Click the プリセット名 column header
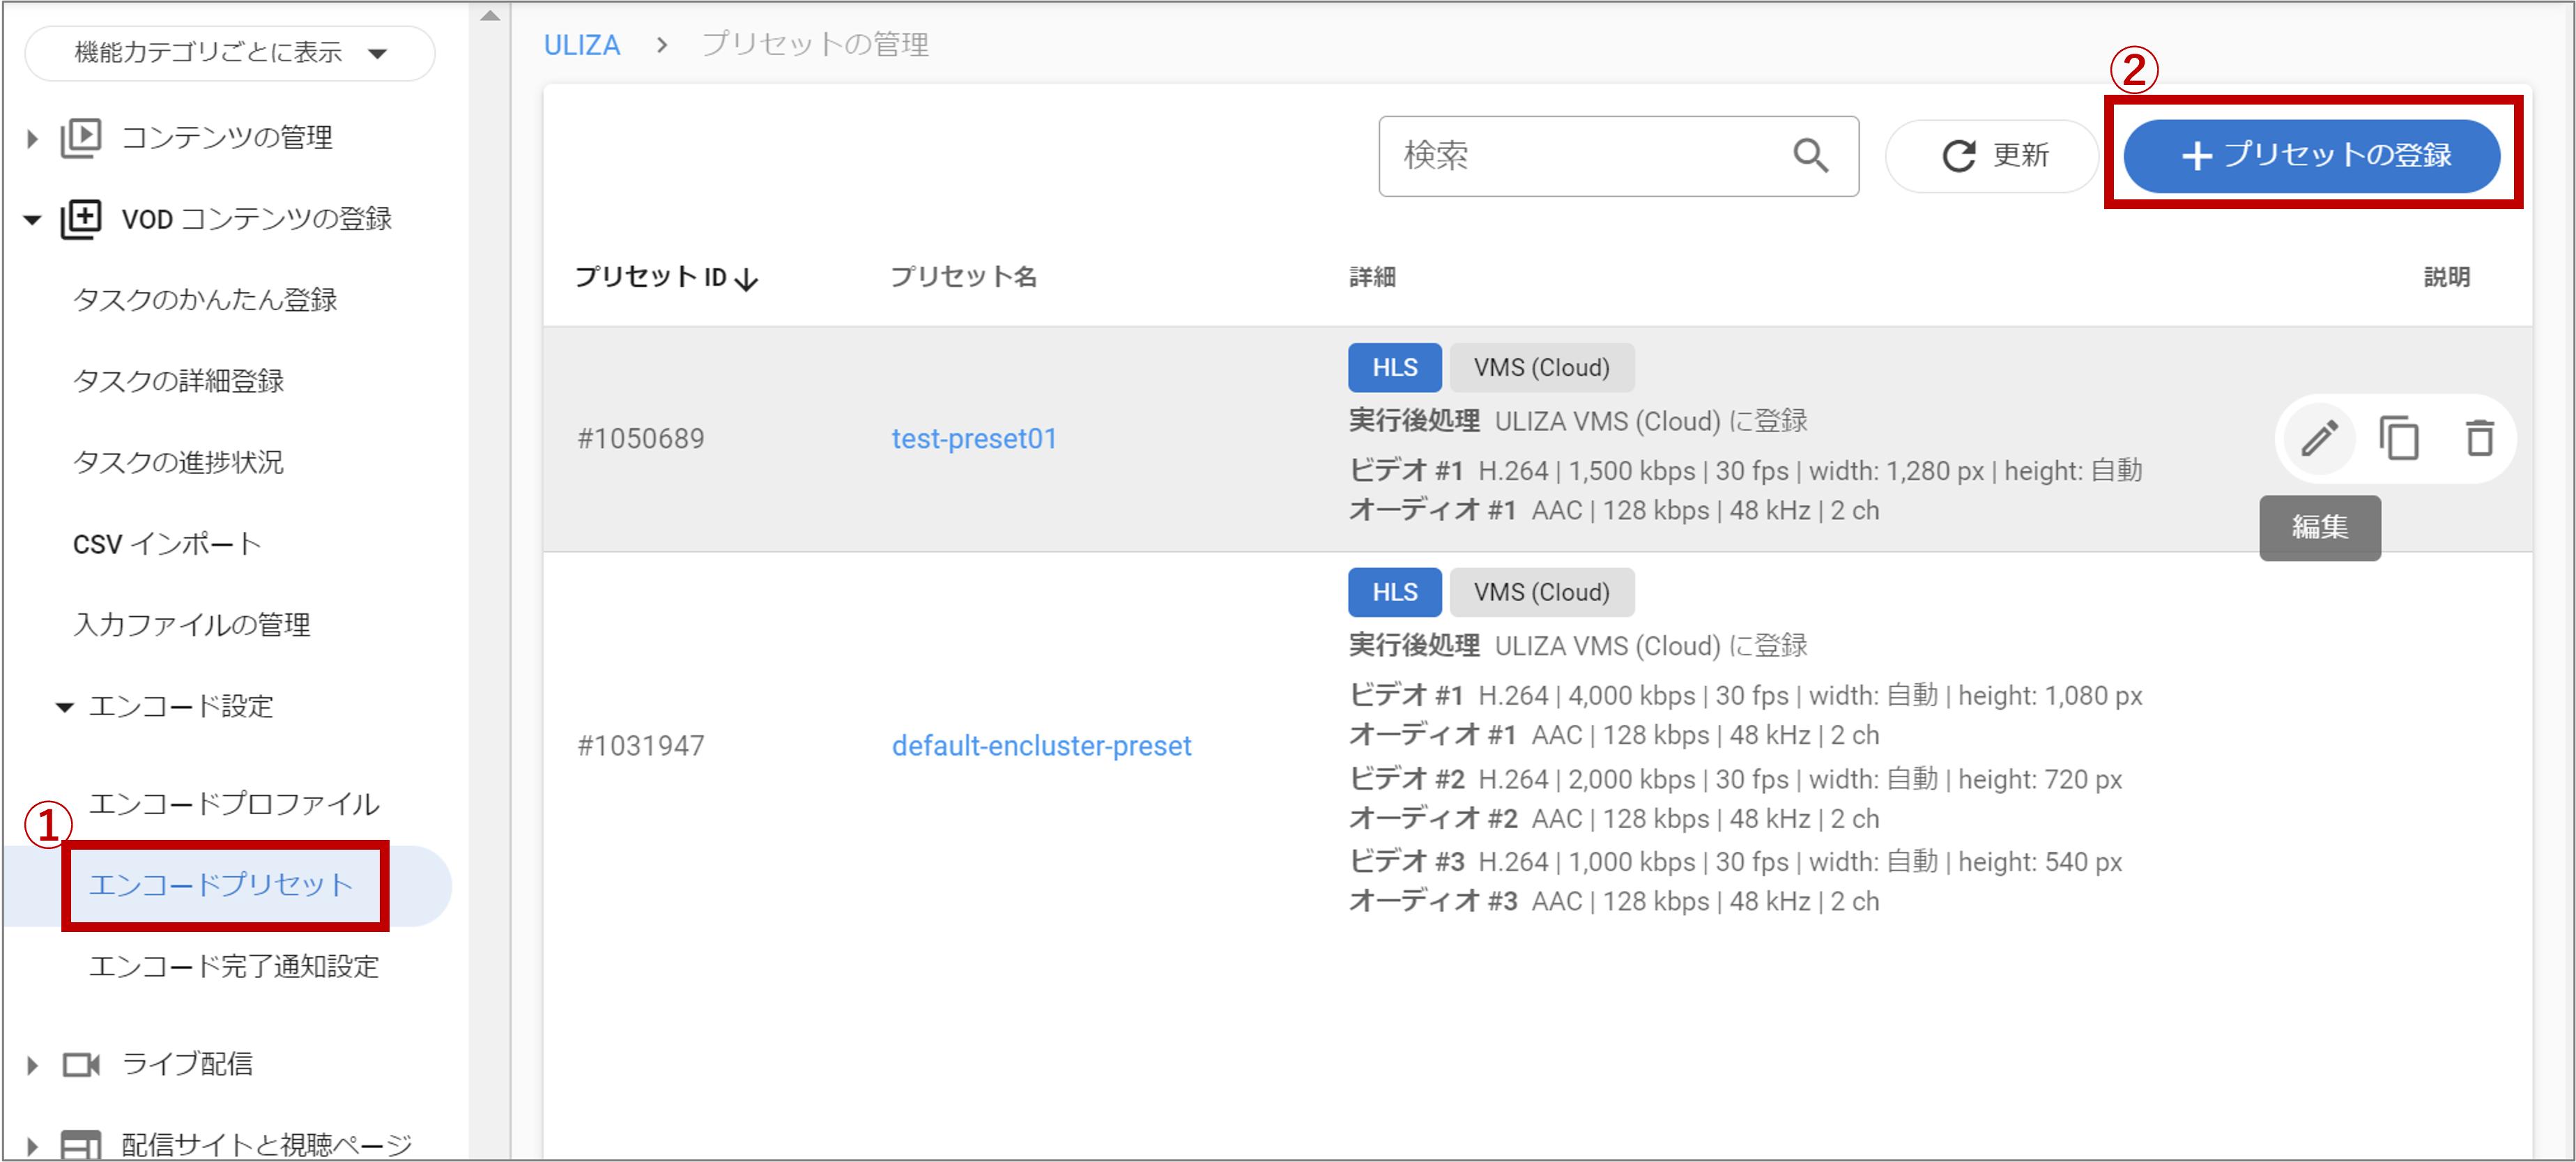2576x1162 pixels. point(963,277)
